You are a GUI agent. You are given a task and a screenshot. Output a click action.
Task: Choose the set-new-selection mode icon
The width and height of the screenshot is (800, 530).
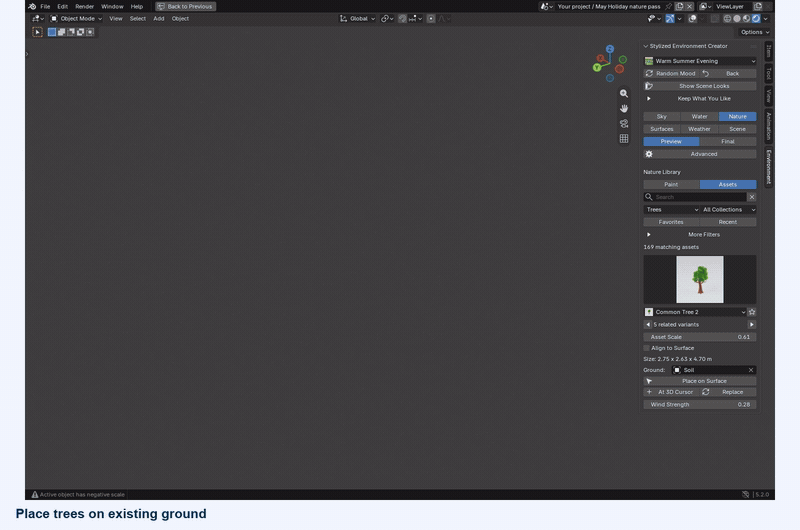[52, 32]
